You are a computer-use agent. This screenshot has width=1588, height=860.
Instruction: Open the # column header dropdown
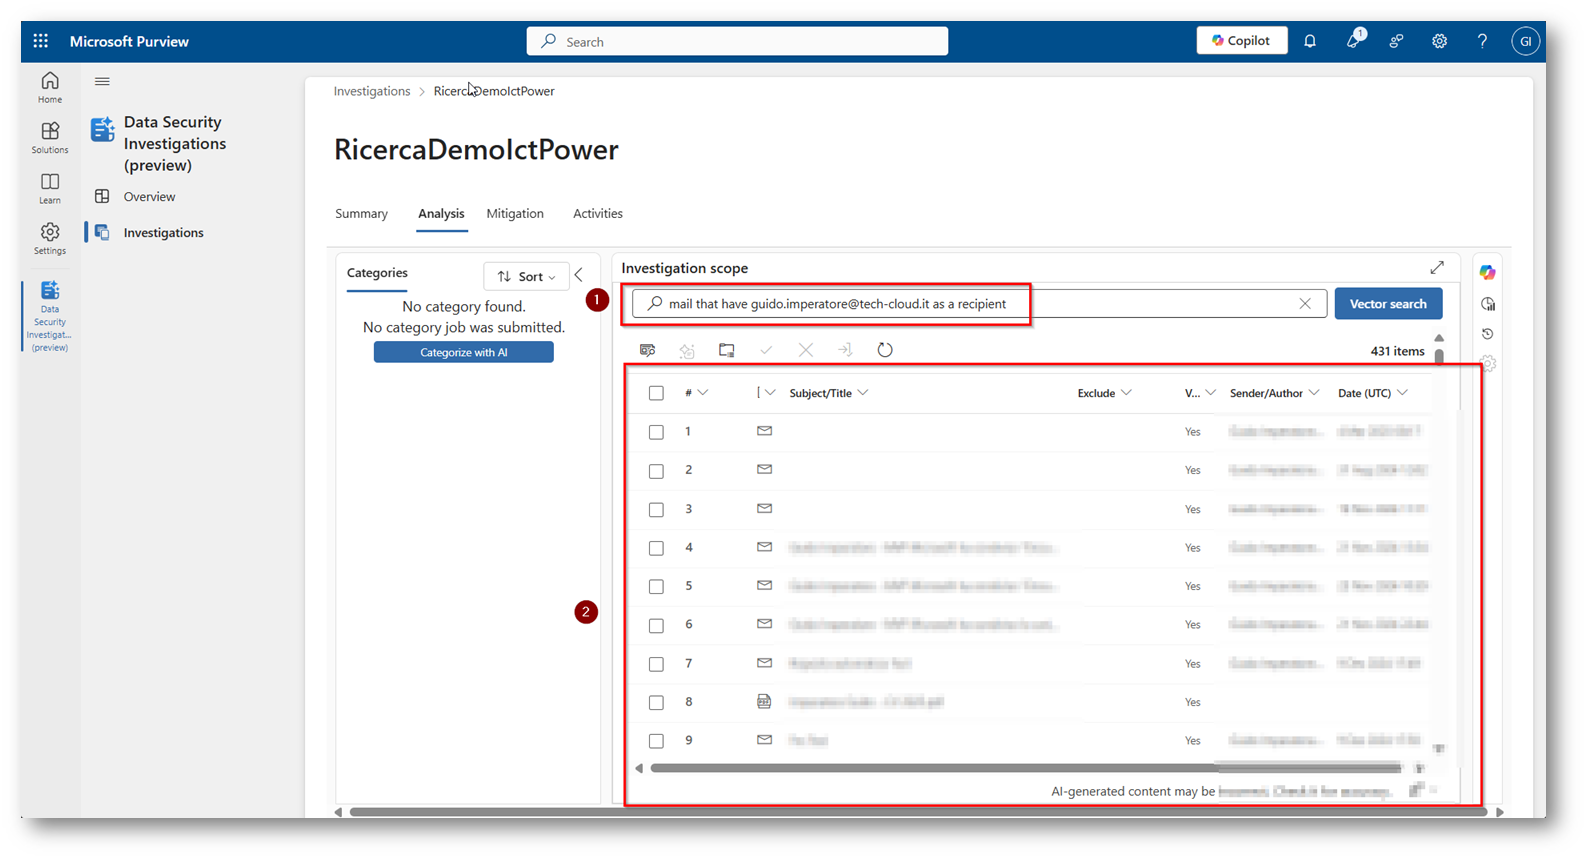coord(703,393)
